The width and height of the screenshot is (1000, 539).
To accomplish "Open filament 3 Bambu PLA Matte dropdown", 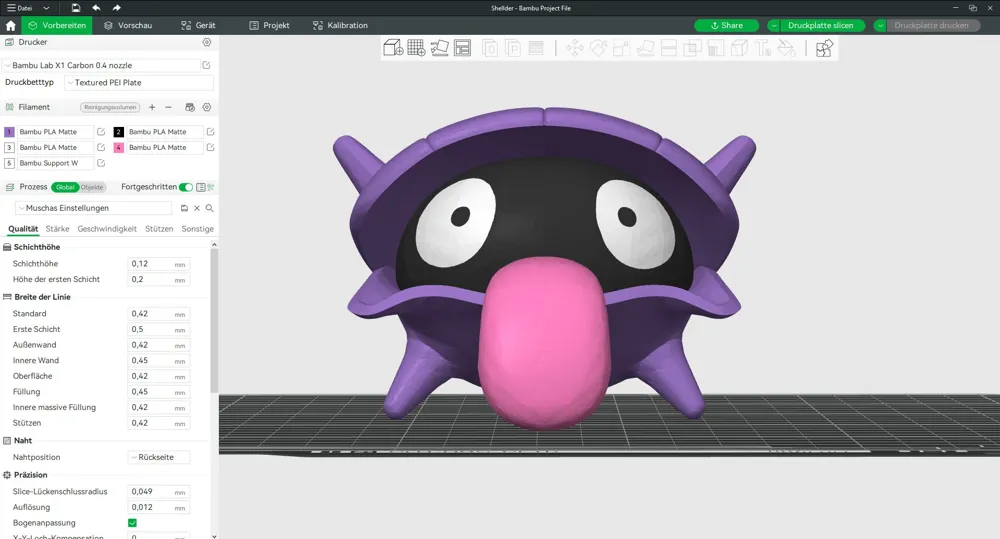I will pyautogui.click(x=55, y=147).
